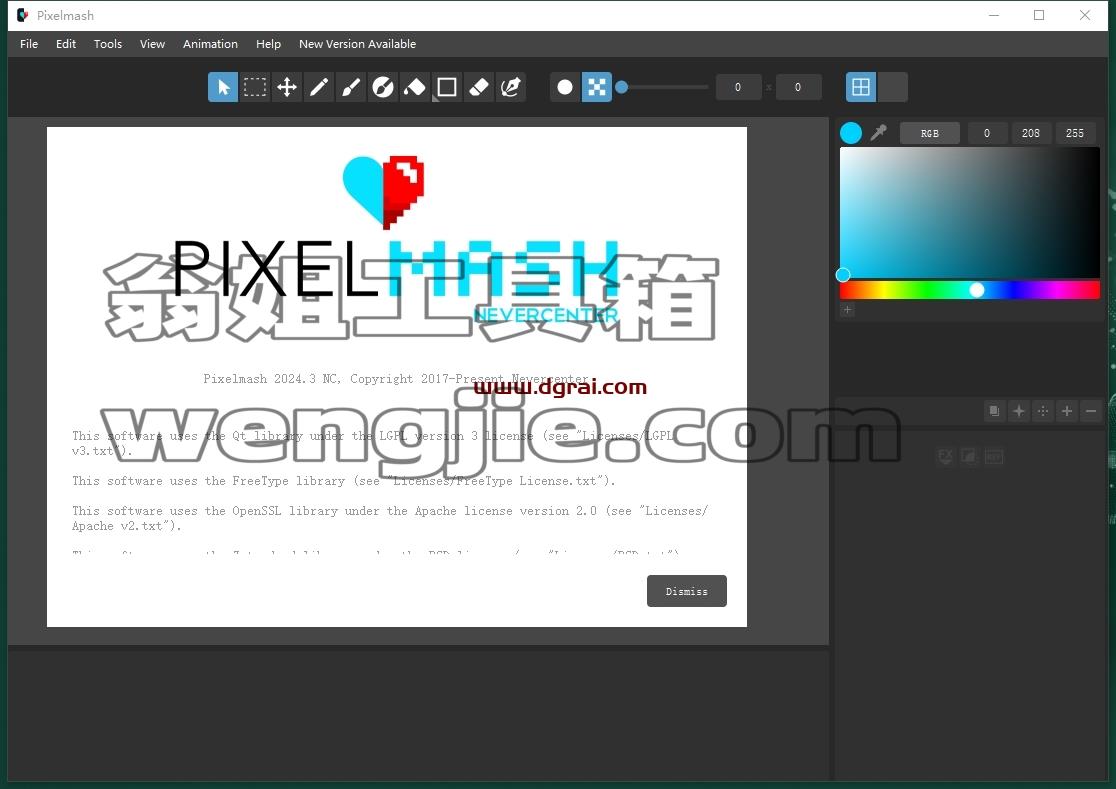Image resolution: width=1116 pixels, height=789 pixels.
Task: Click the saturation picker circle handle
Action: pyautogui.click(x=843, y=275)
